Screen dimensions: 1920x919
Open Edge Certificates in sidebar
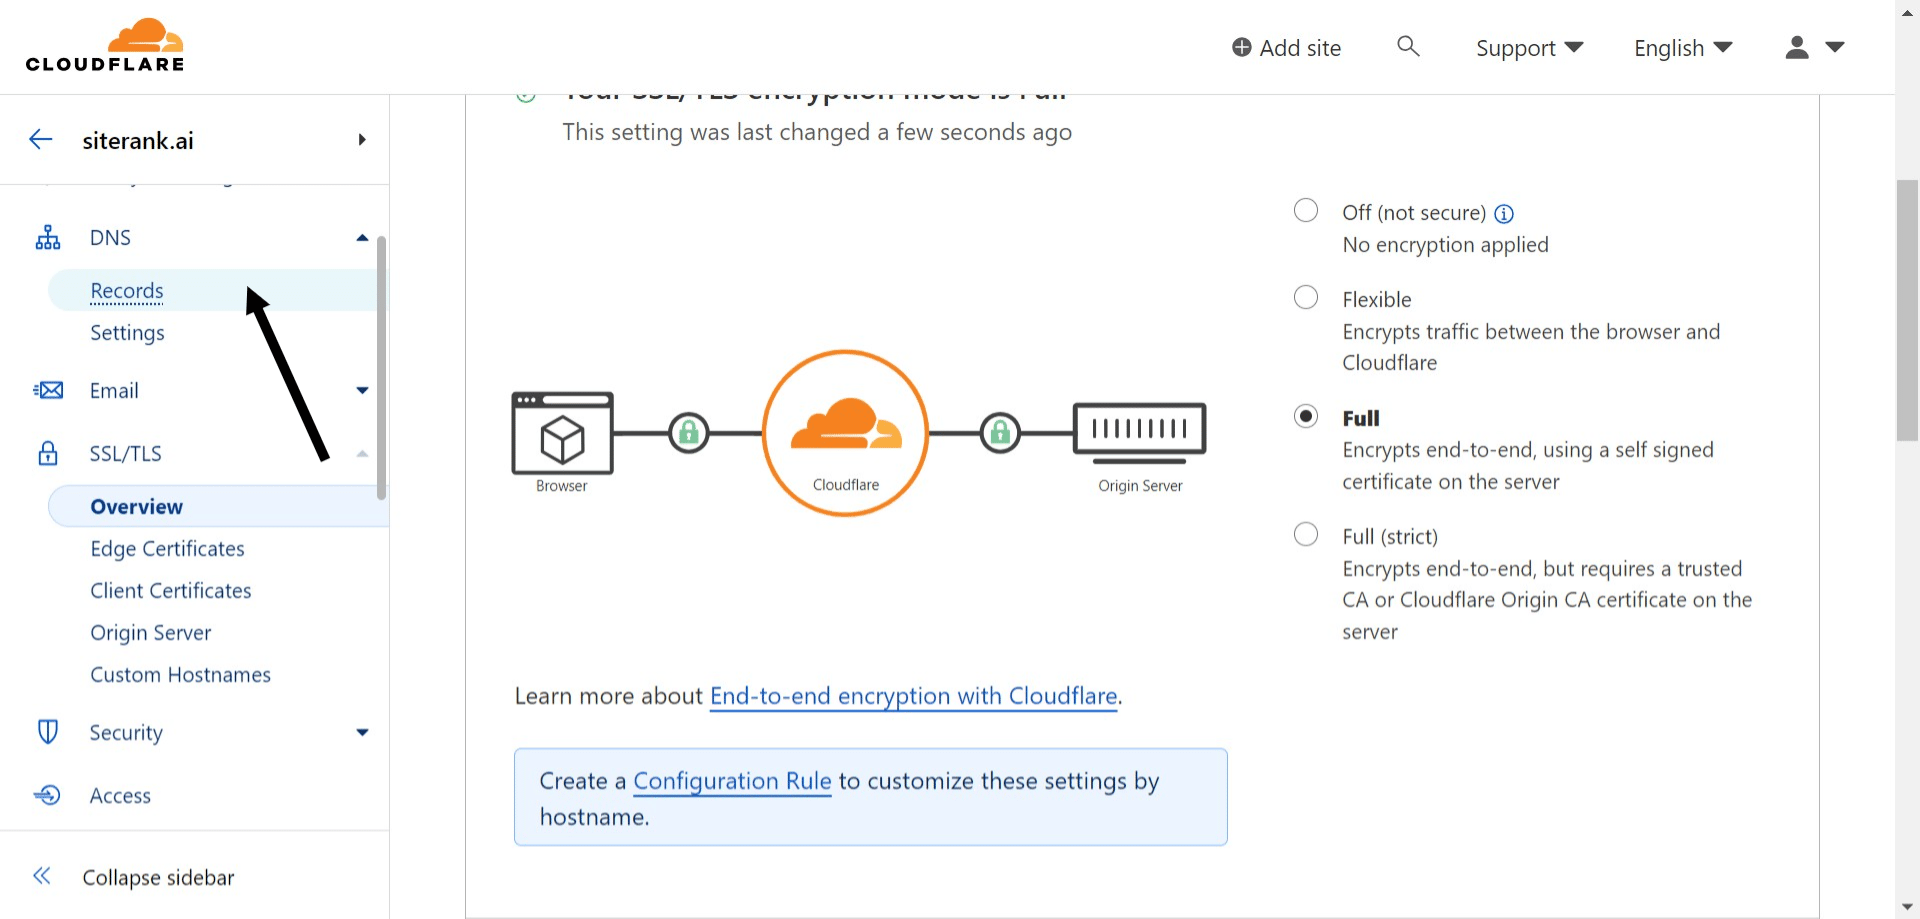click(x=167, y=549)
